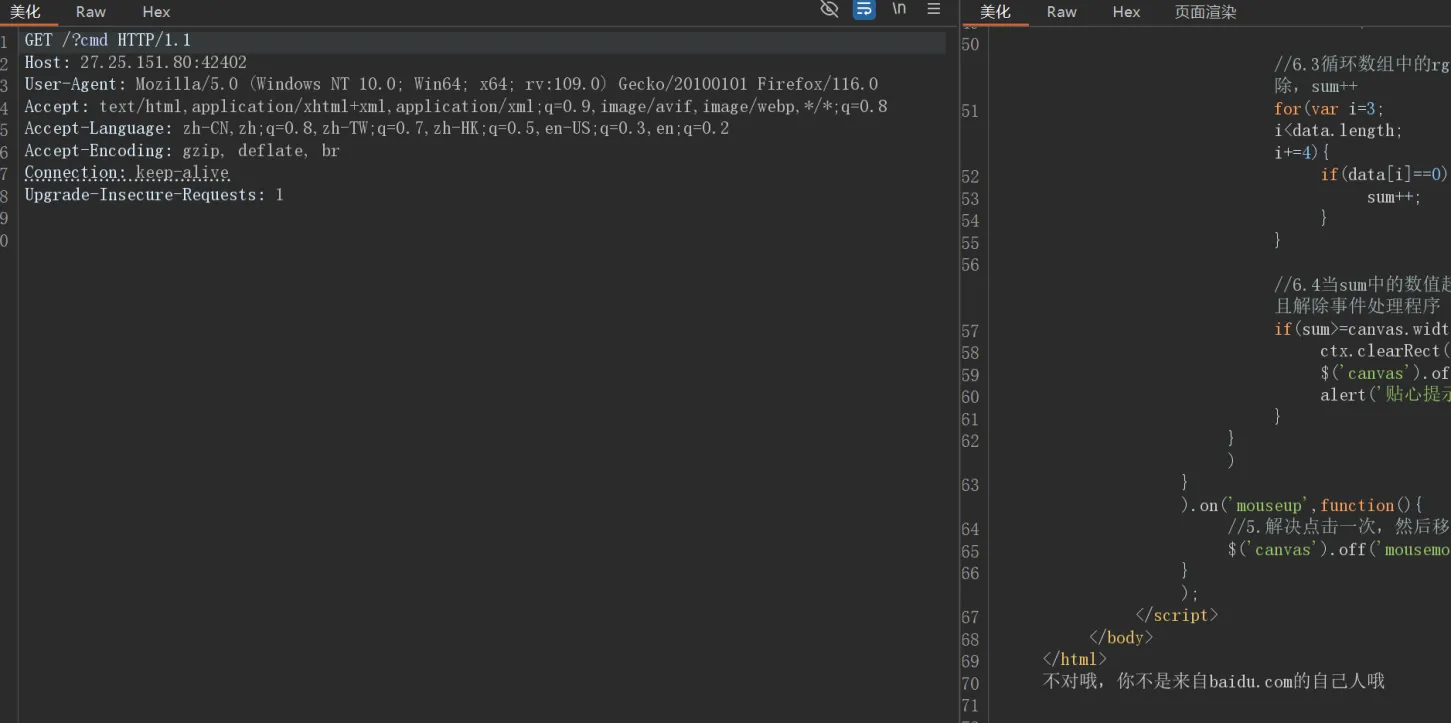The width and height of the screenshot is (1451, 723).
Task: Switch to the Raw tab in request panel
Action: [91, 12]
